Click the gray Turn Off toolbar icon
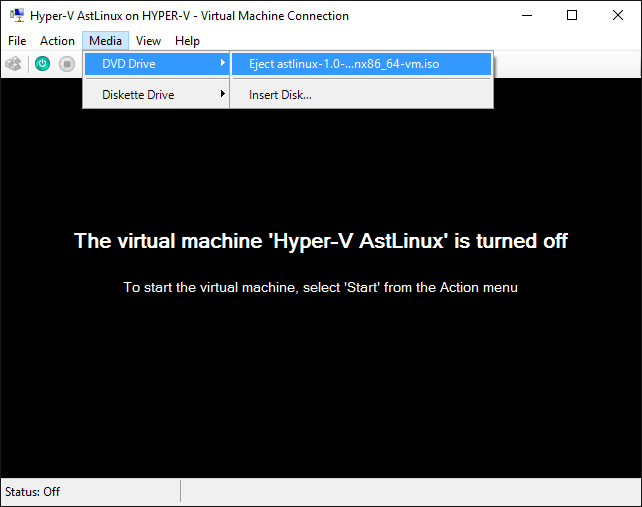 click(x=67, y=64)
